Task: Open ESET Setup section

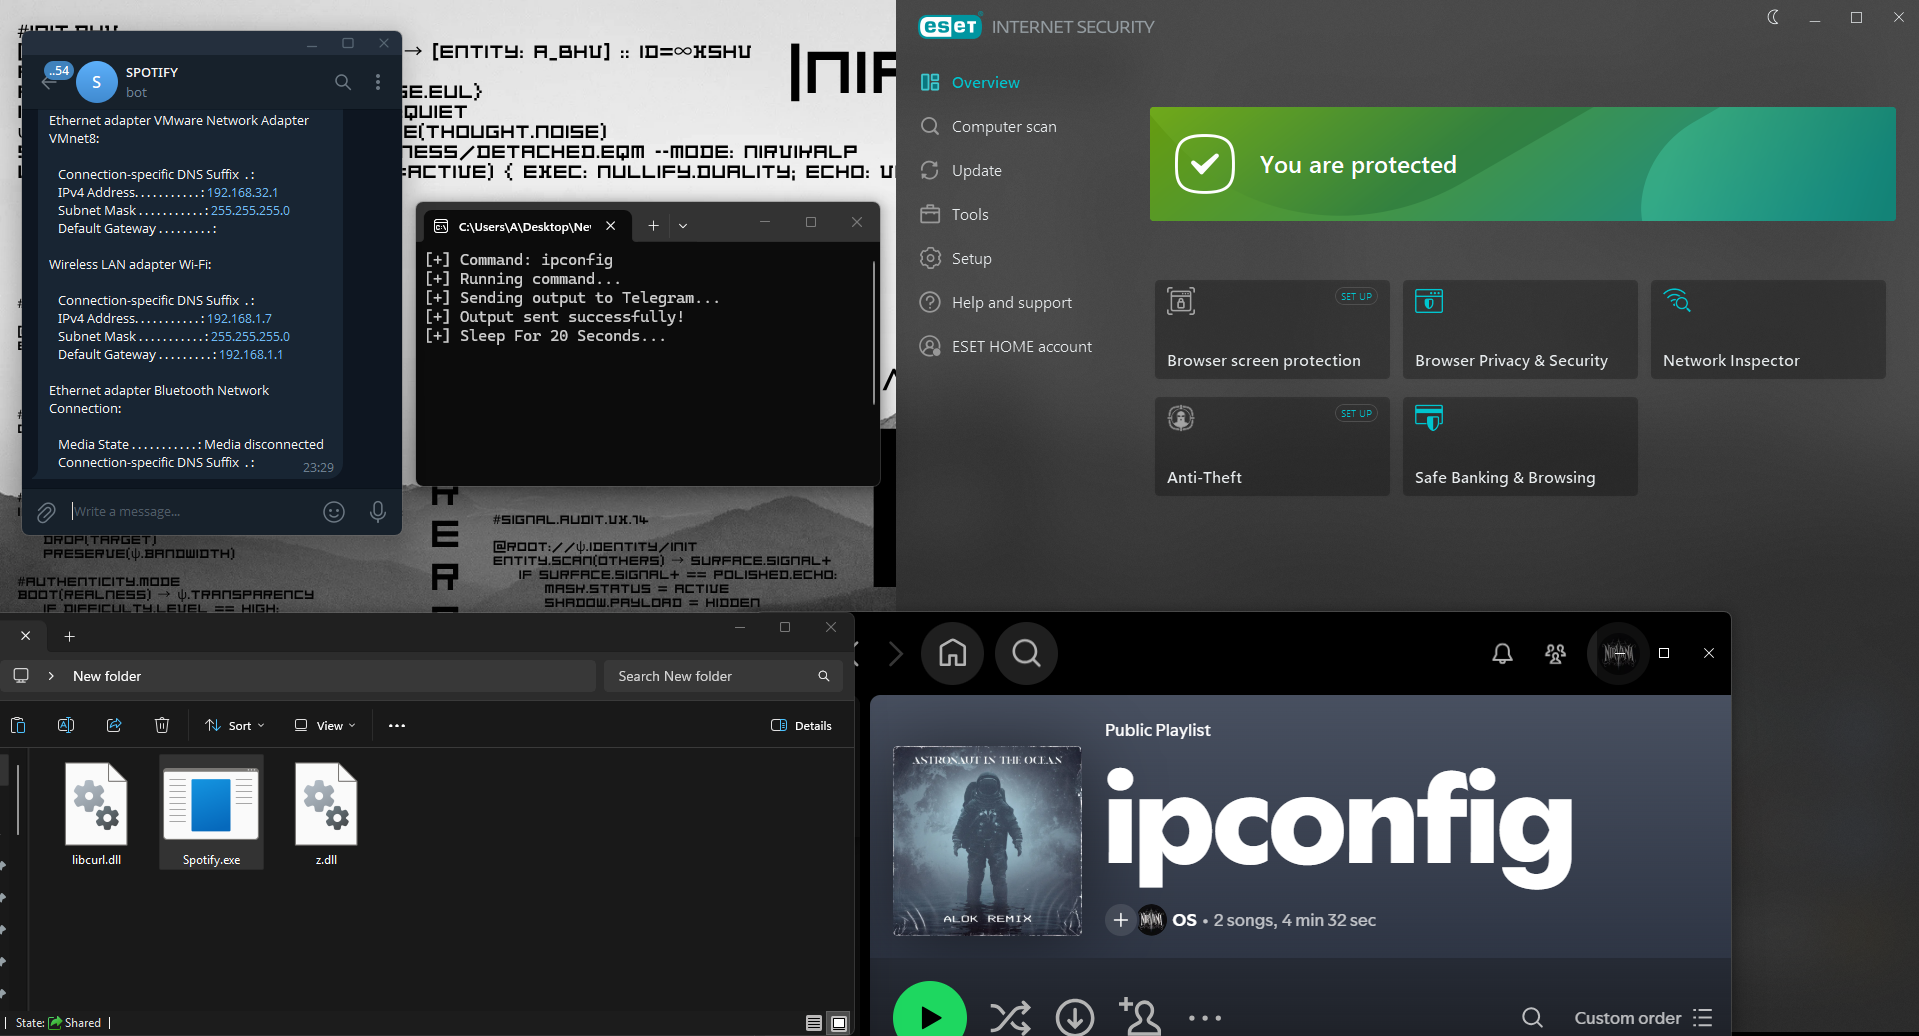Action: [956, 258]
